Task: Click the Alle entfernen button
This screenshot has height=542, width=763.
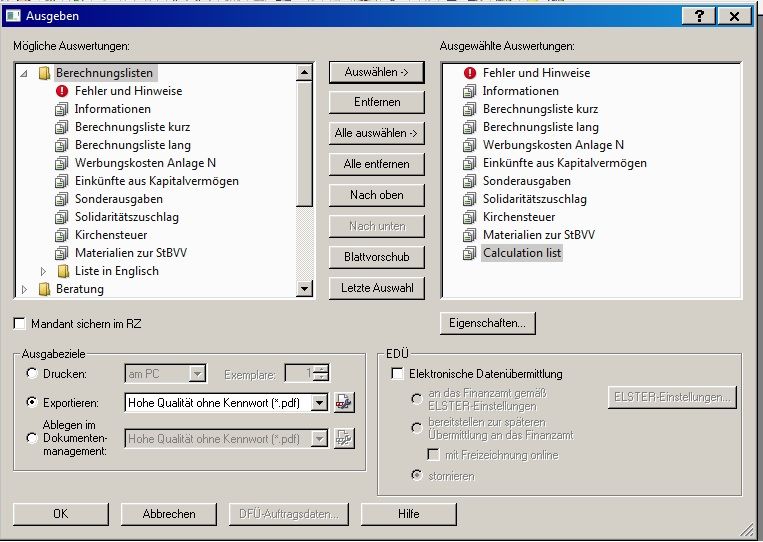Action: click(x=377, y=164)
